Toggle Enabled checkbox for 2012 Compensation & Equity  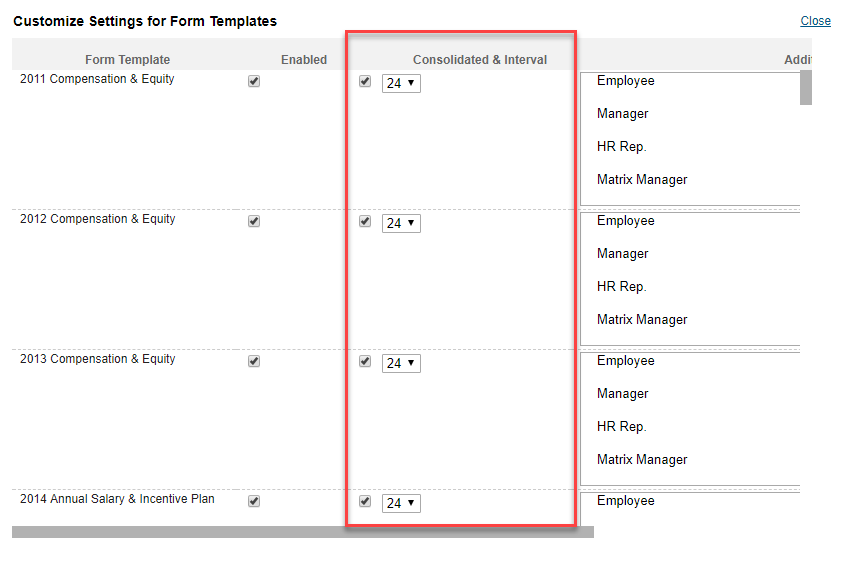[254, 221]
